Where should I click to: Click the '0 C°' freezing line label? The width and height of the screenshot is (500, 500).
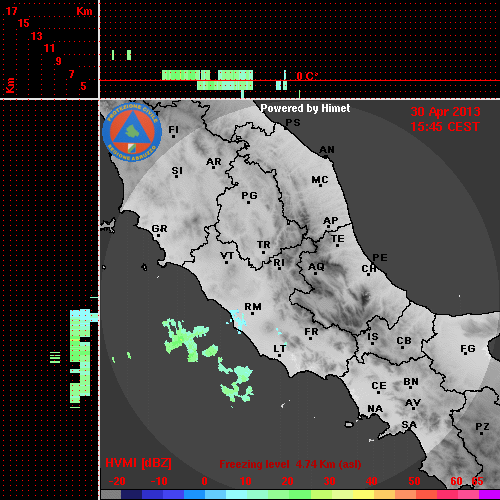307,76
